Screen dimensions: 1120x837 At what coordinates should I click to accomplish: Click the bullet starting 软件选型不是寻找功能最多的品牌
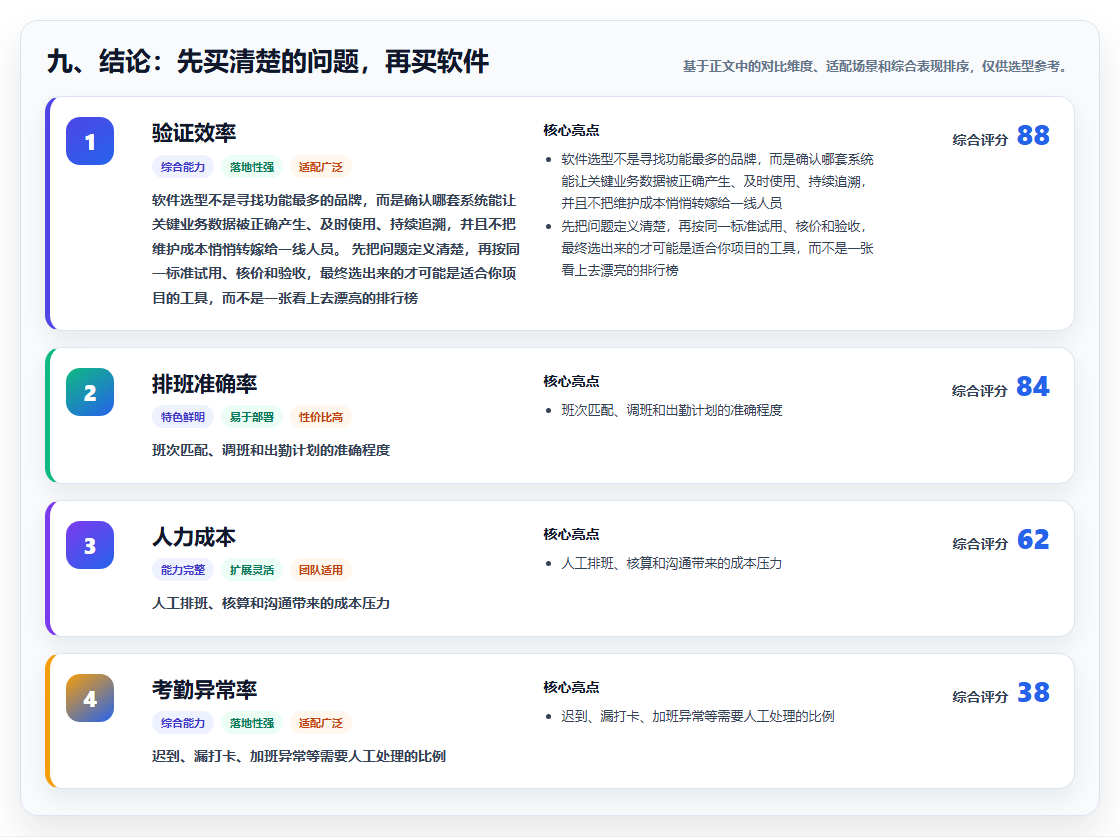point(717,181)
